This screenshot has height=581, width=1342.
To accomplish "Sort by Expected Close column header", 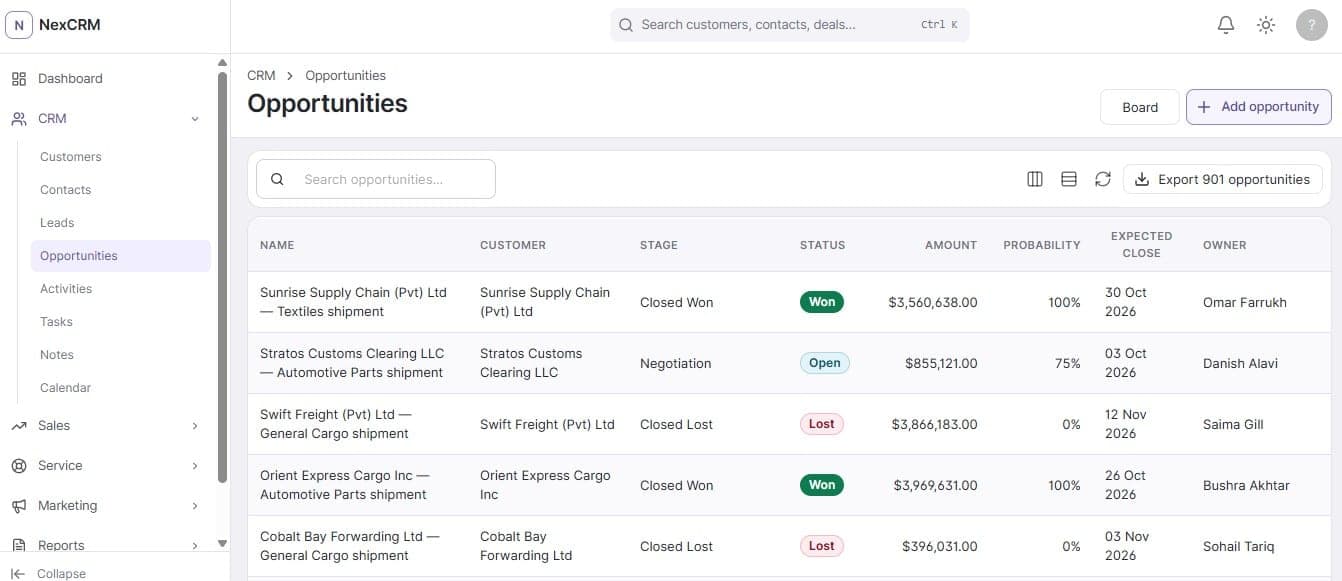I will coord(1141,245).
